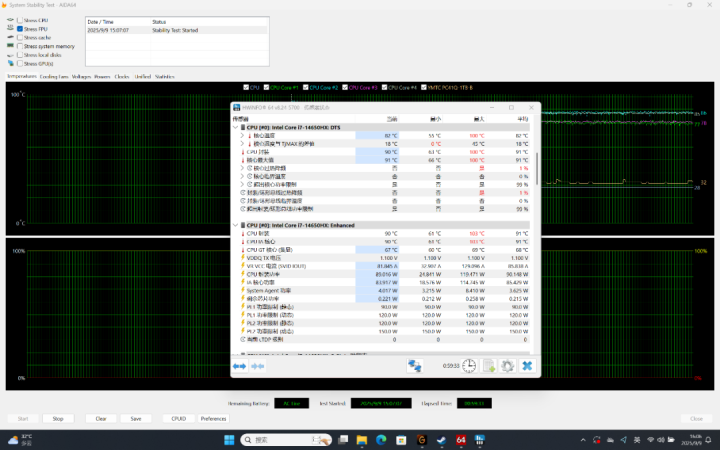Click AIDA64 flame icon in title bar
720x450 pixels.
(4, 5)
